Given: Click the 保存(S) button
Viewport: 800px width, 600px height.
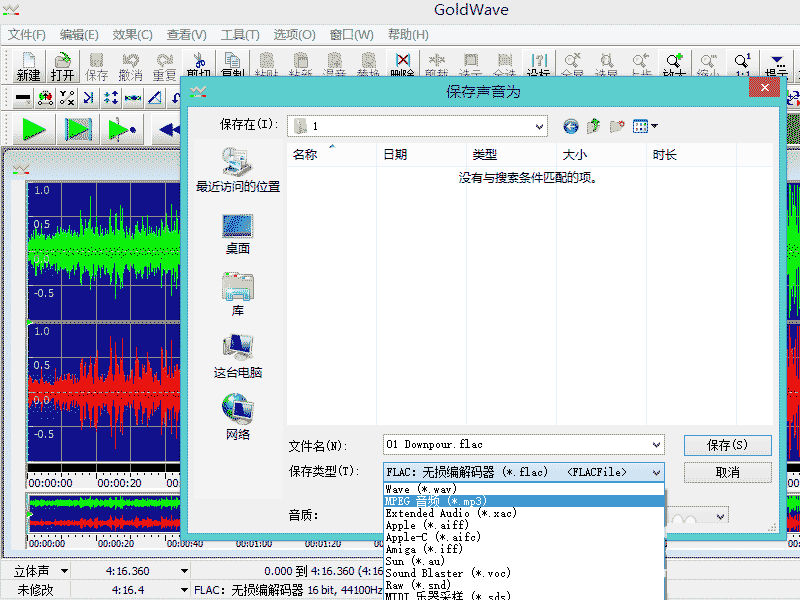Looking at the screenshot, I should pyautogui.click(x=727, y=445).
